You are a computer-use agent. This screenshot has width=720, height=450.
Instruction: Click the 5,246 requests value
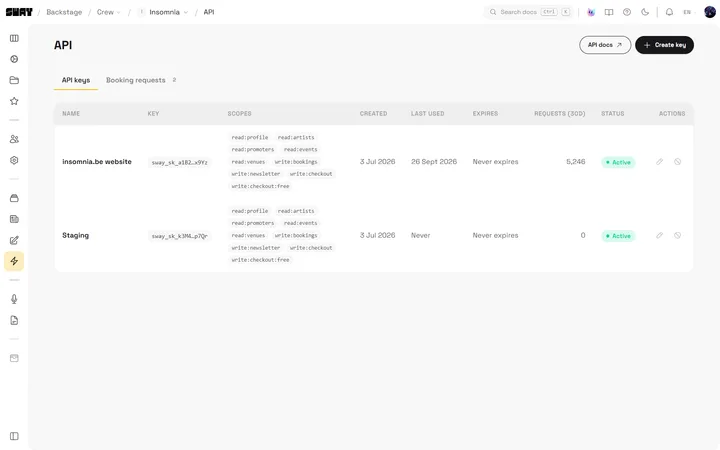tap(575, 162)
